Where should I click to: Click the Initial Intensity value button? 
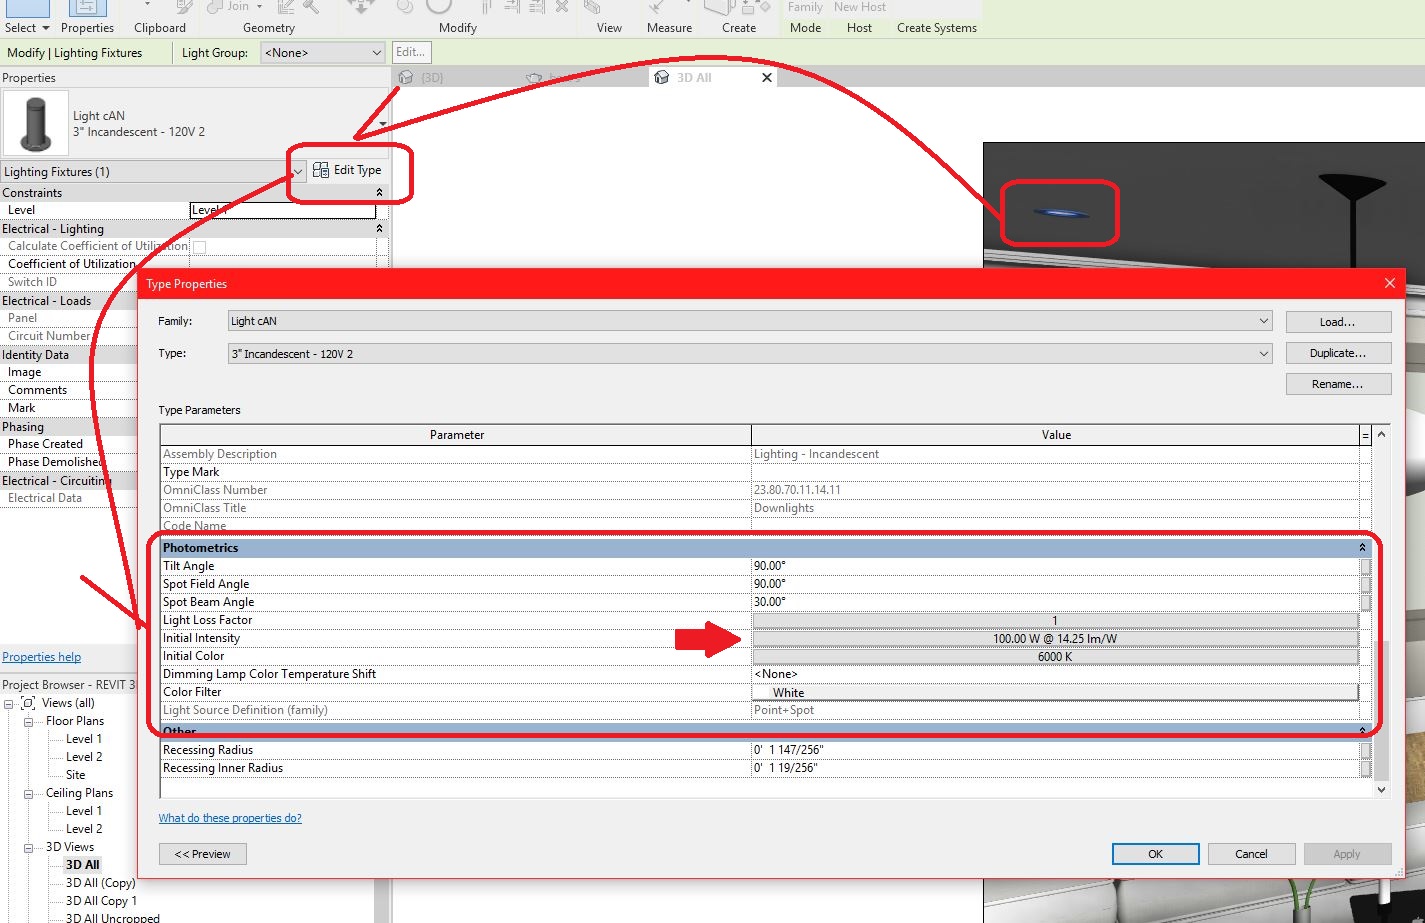1055,638
